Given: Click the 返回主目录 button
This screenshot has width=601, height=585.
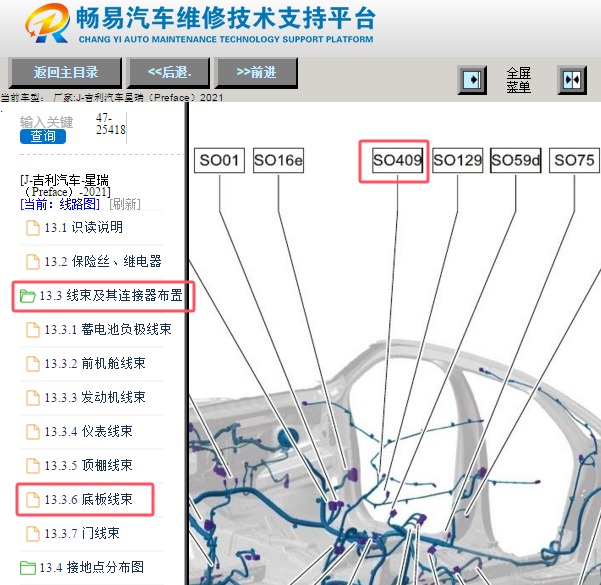Looking at the screenshot, I should [65, 72].
